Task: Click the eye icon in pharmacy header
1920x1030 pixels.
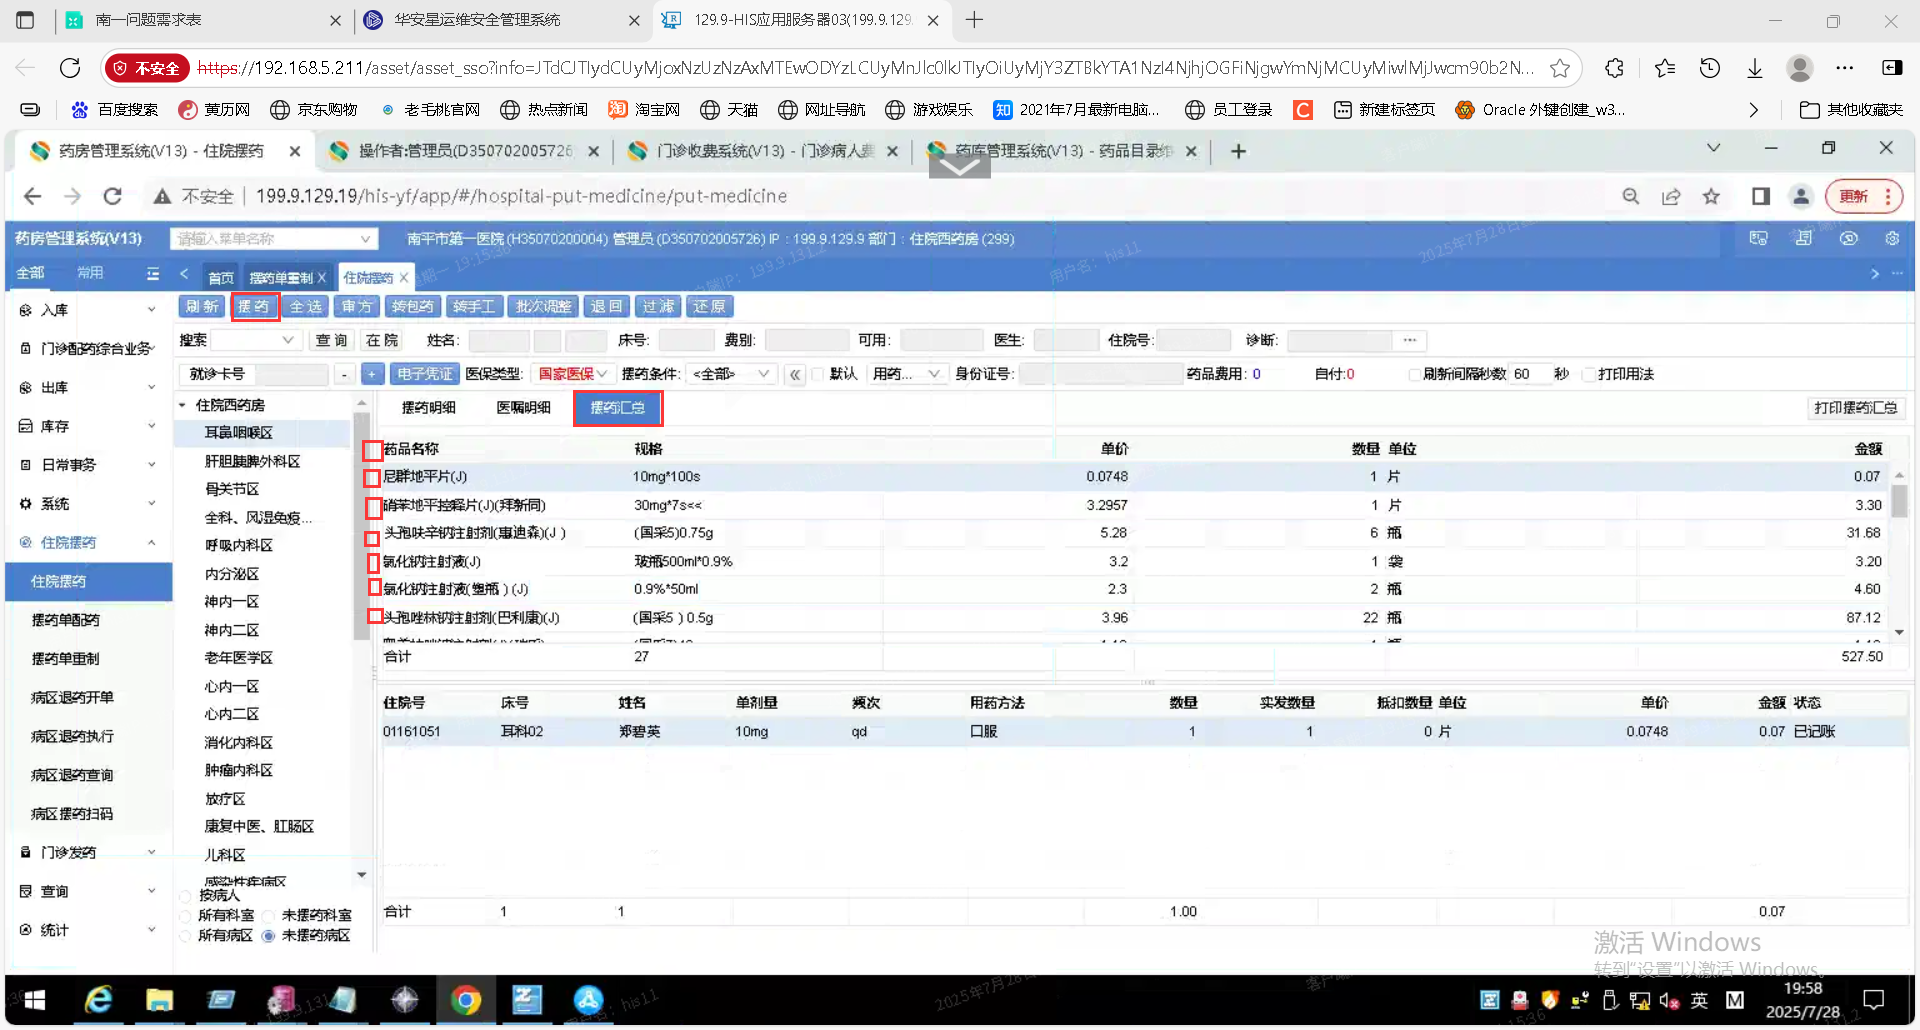Action: [1849, 238]
